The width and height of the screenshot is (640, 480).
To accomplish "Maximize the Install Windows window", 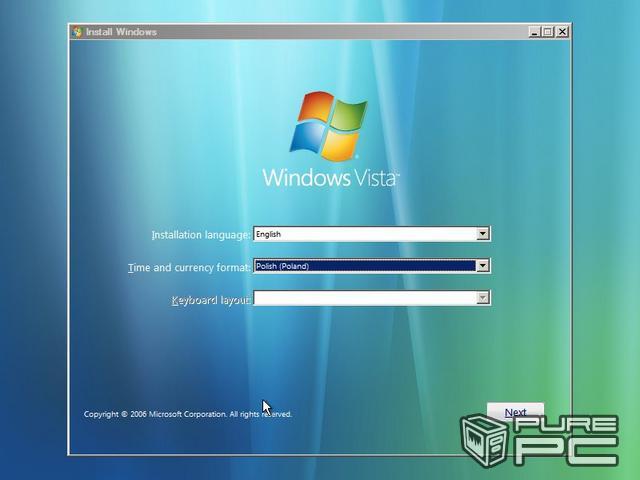I will tap(548, 32).
